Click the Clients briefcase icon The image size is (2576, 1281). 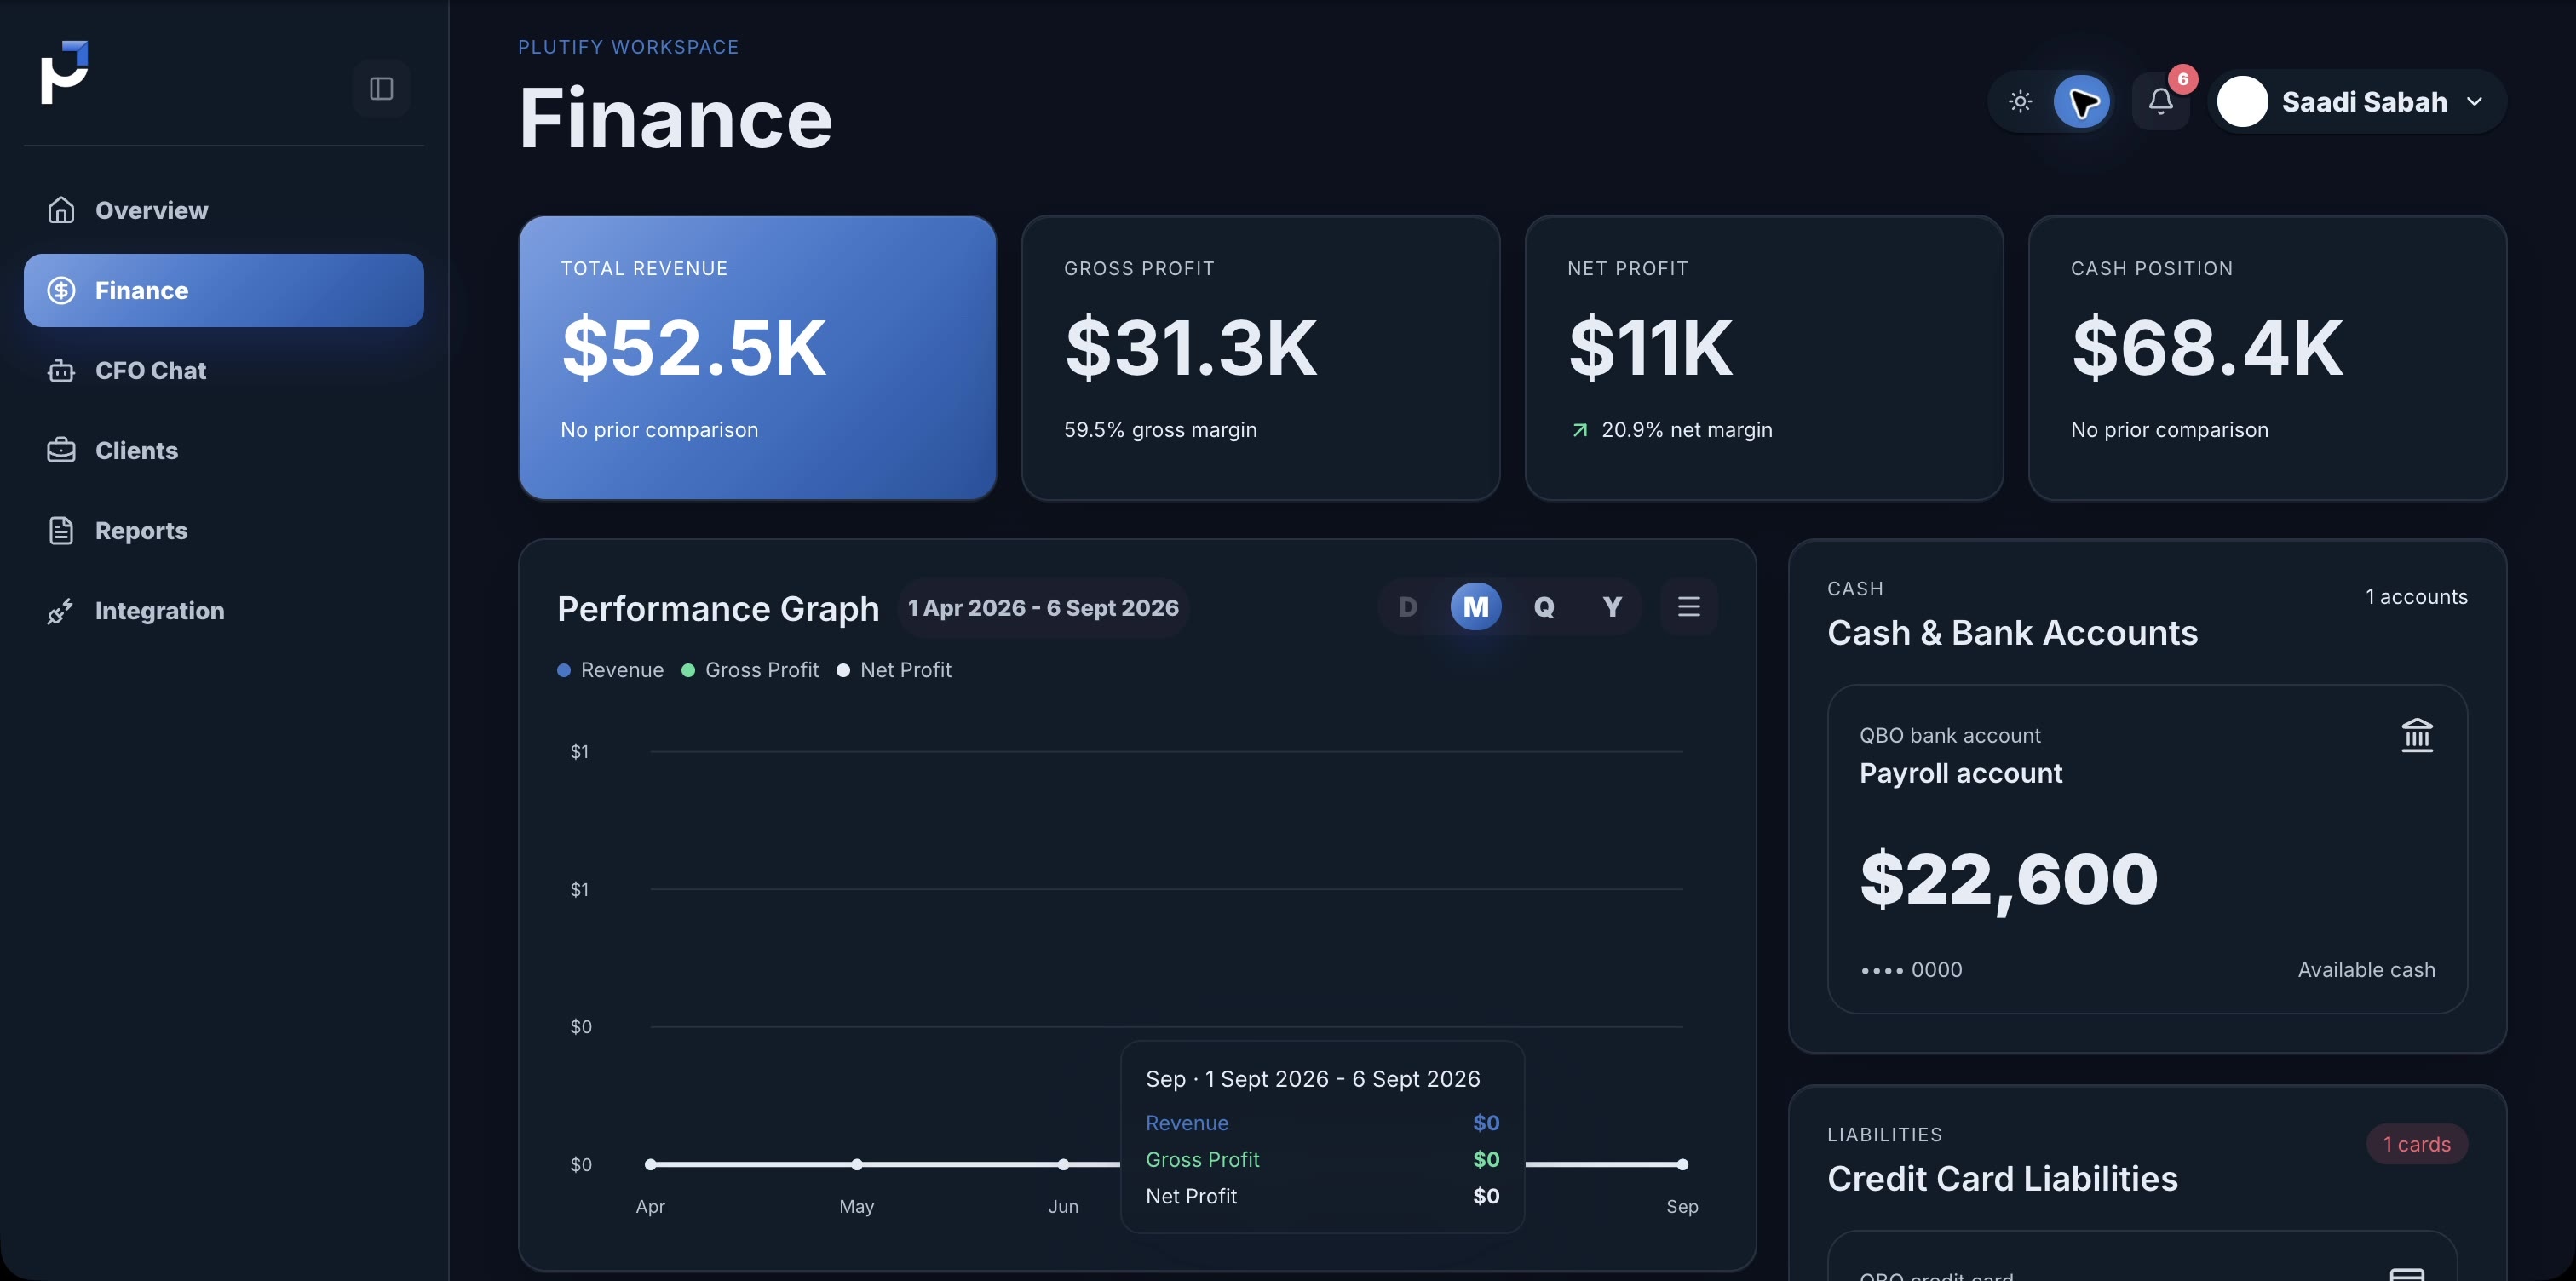(61, 450)
